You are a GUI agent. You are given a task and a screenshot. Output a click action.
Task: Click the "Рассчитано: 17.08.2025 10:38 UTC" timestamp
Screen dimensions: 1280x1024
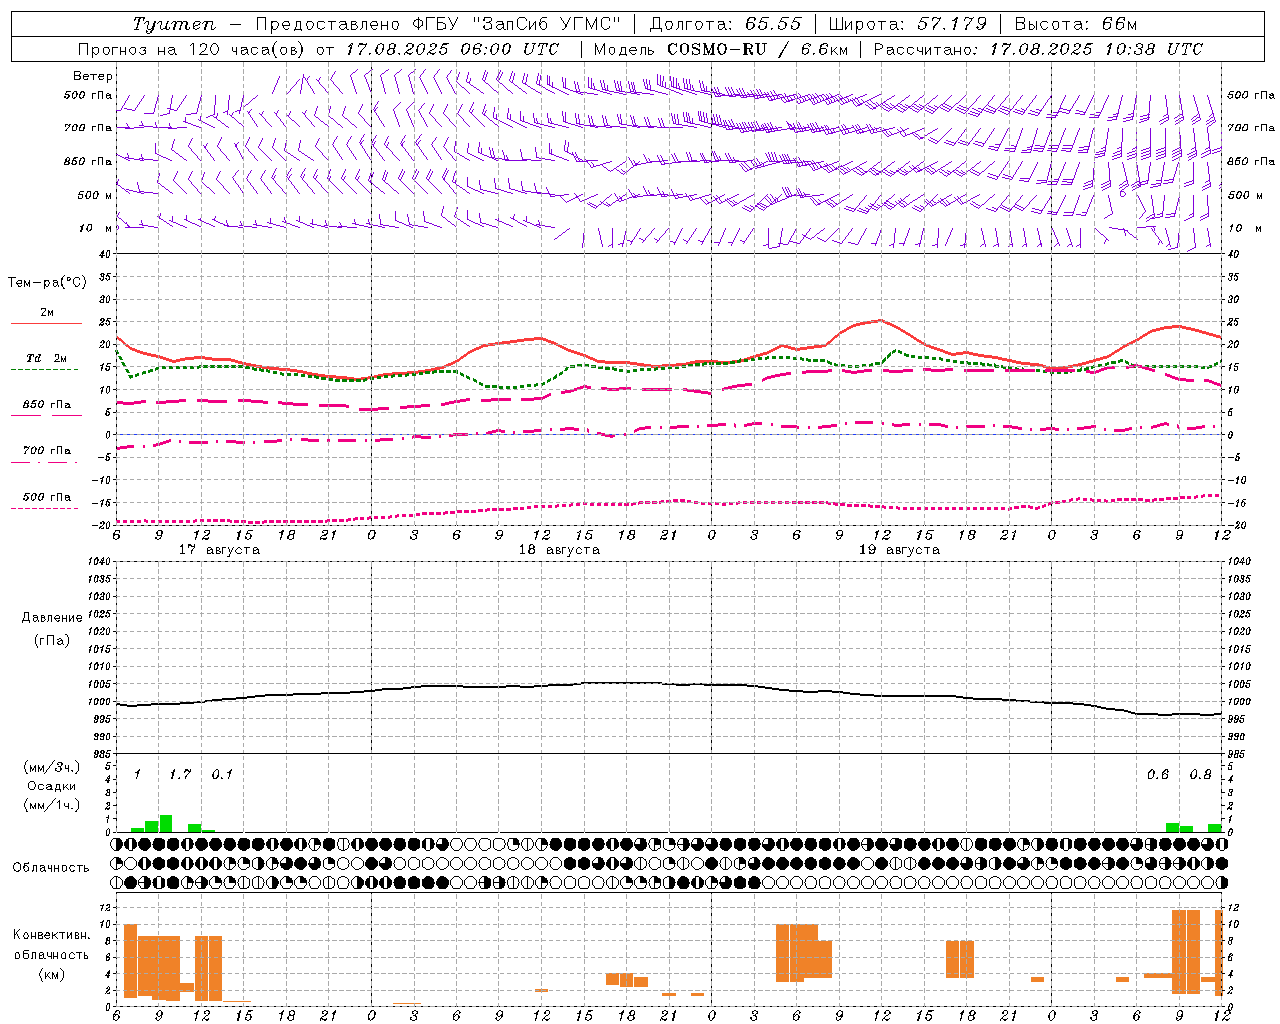1038,49
